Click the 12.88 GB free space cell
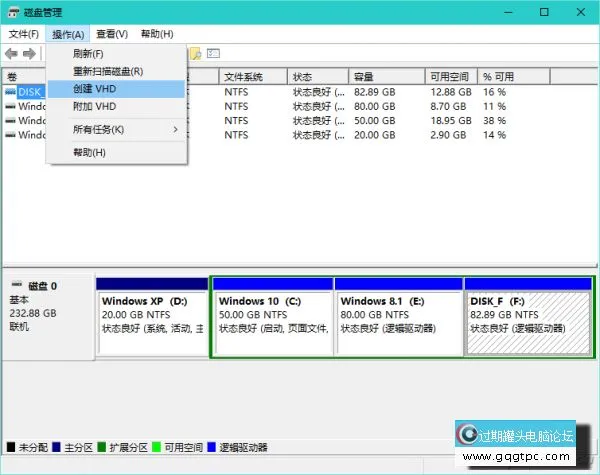 coord(451,92)
